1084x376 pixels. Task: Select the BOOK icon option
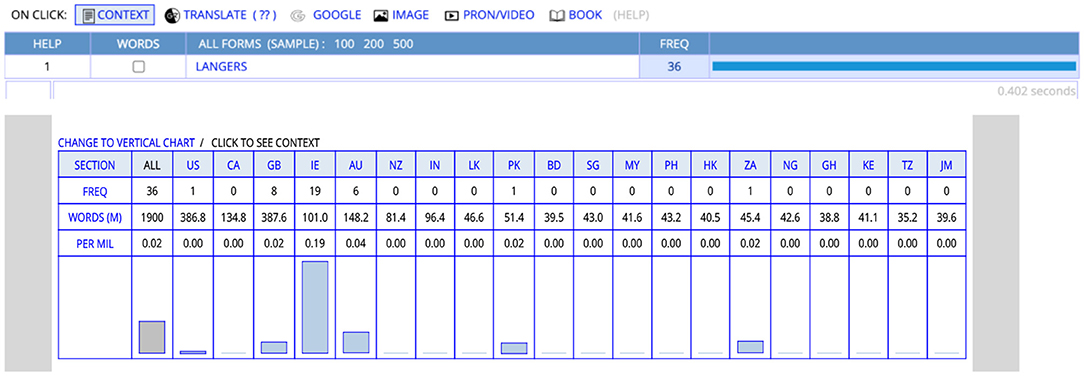click(557, 15)
